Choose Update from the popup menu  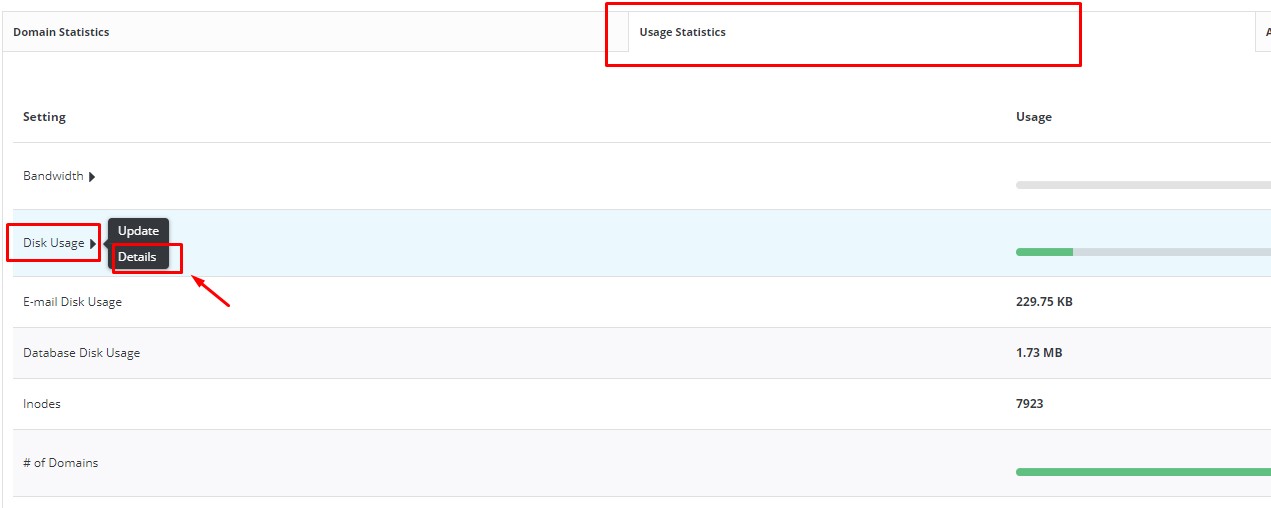pyautogui.click(x=138, y=231)
